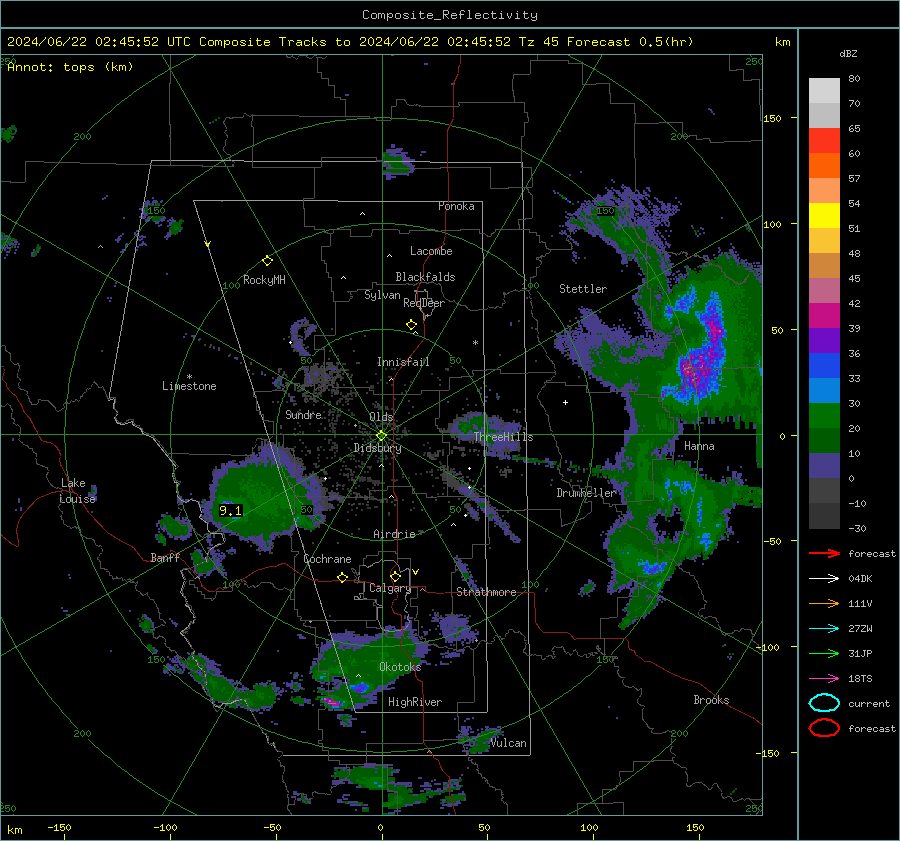Screen dimensions: 900x841
Task: Click the yellow swatch between 54 and 51 dBZ
Action: coord(824,216)
